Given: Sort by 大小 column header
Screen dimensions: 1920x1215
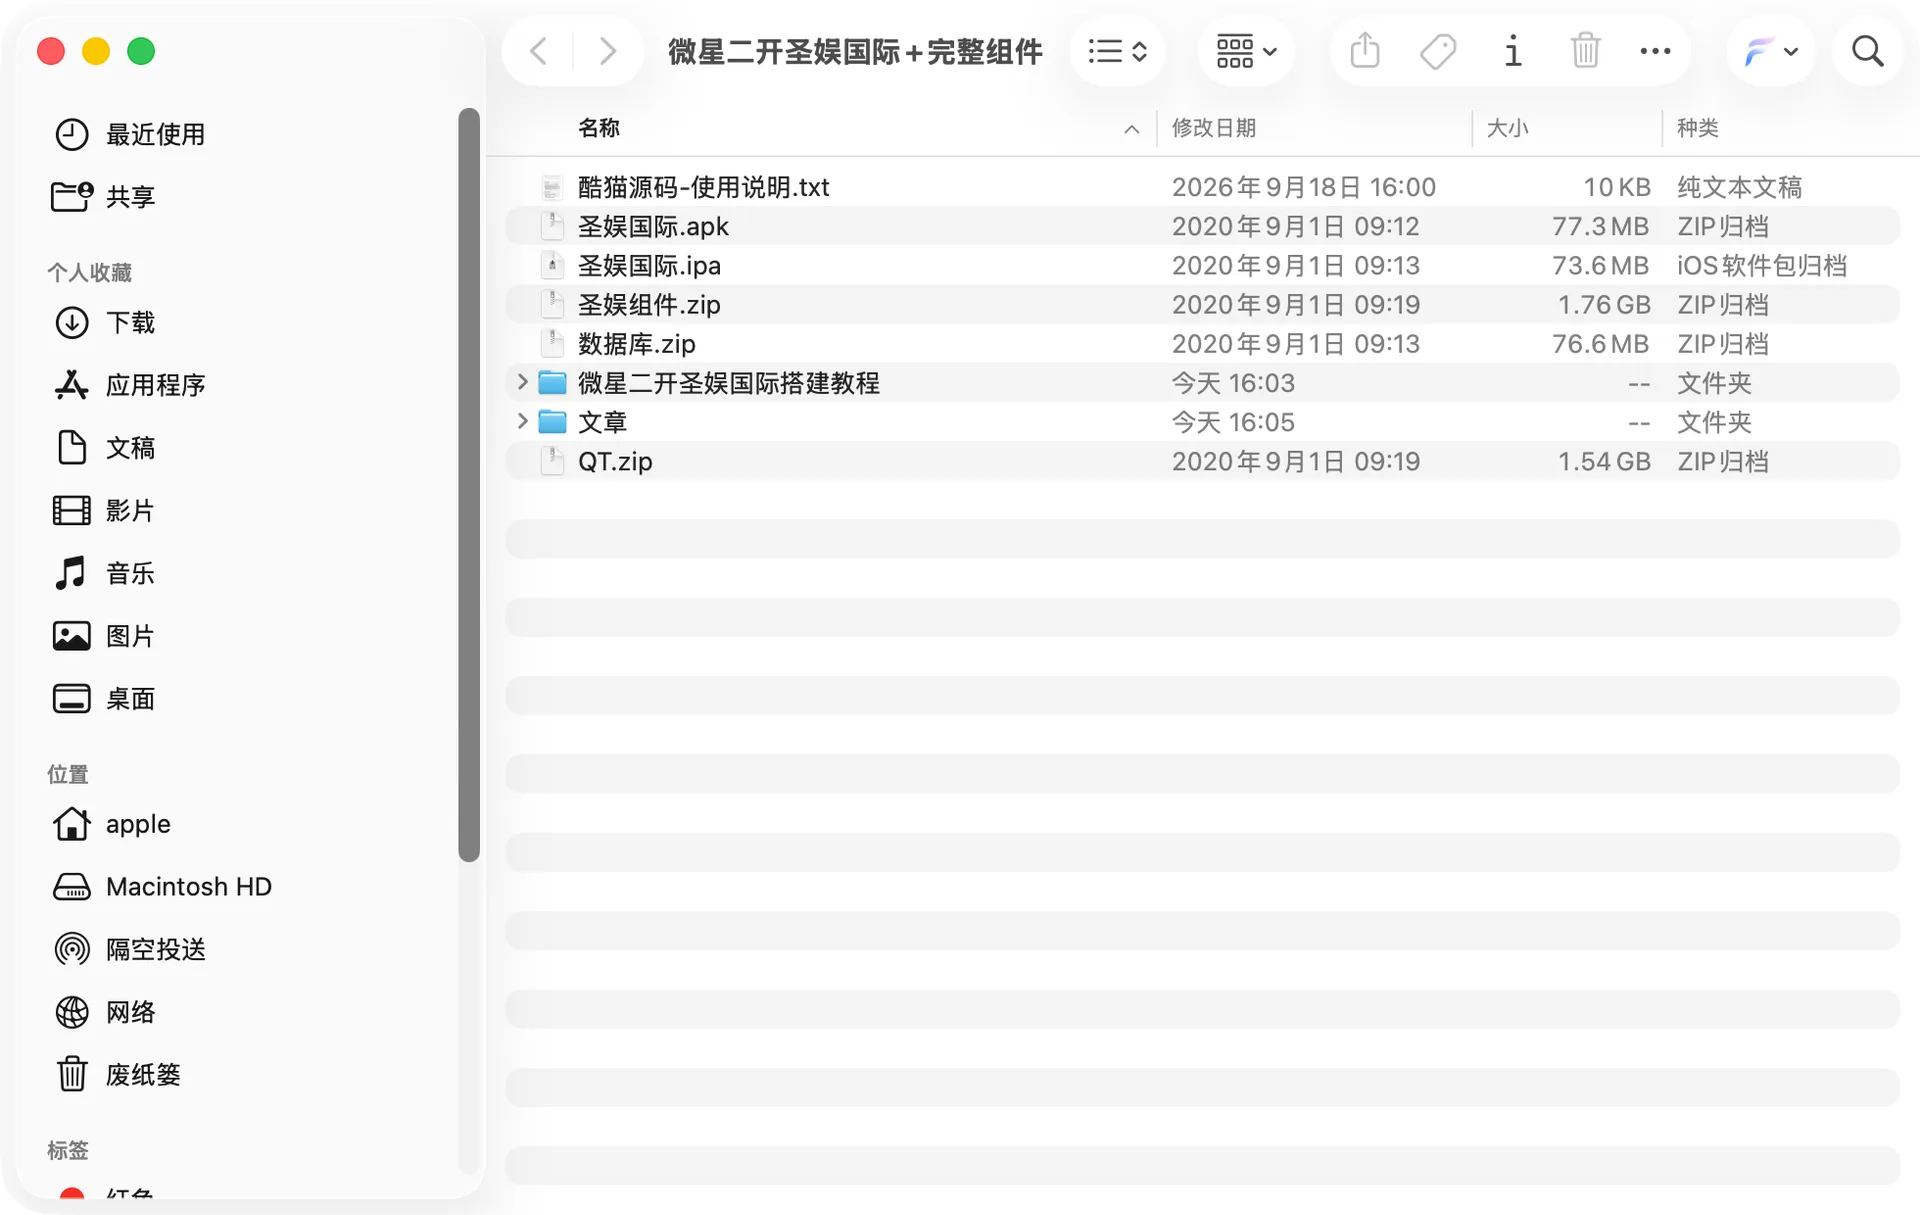Looking at the screenshot, I should tap(1508, 128).
